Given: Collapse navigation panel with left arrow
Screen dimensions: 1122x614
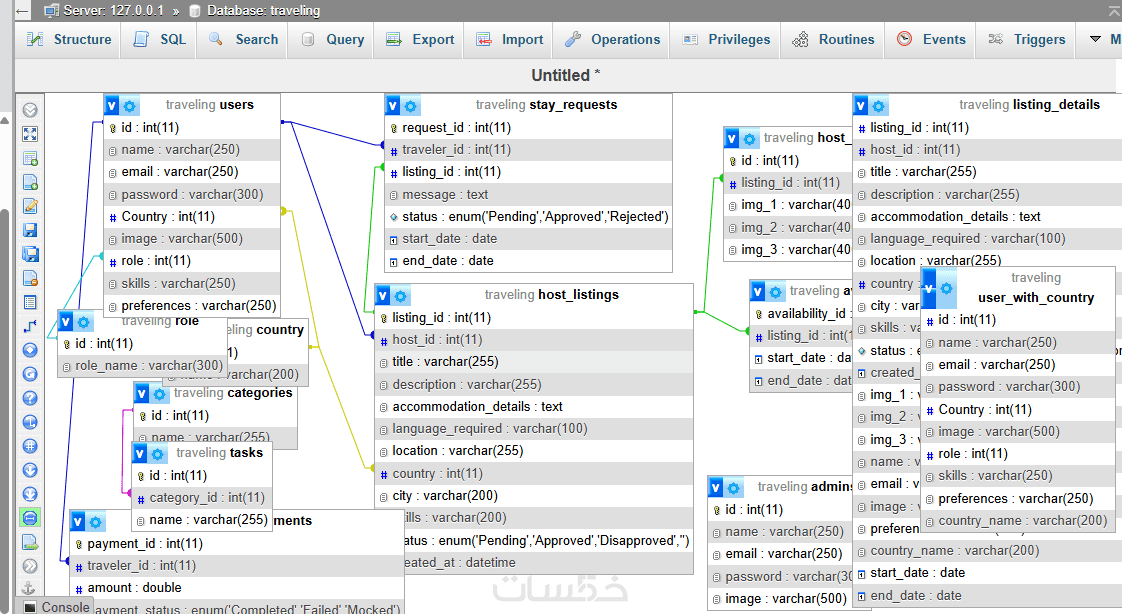Looking at the screenshot, I should [x=22, y=11].
